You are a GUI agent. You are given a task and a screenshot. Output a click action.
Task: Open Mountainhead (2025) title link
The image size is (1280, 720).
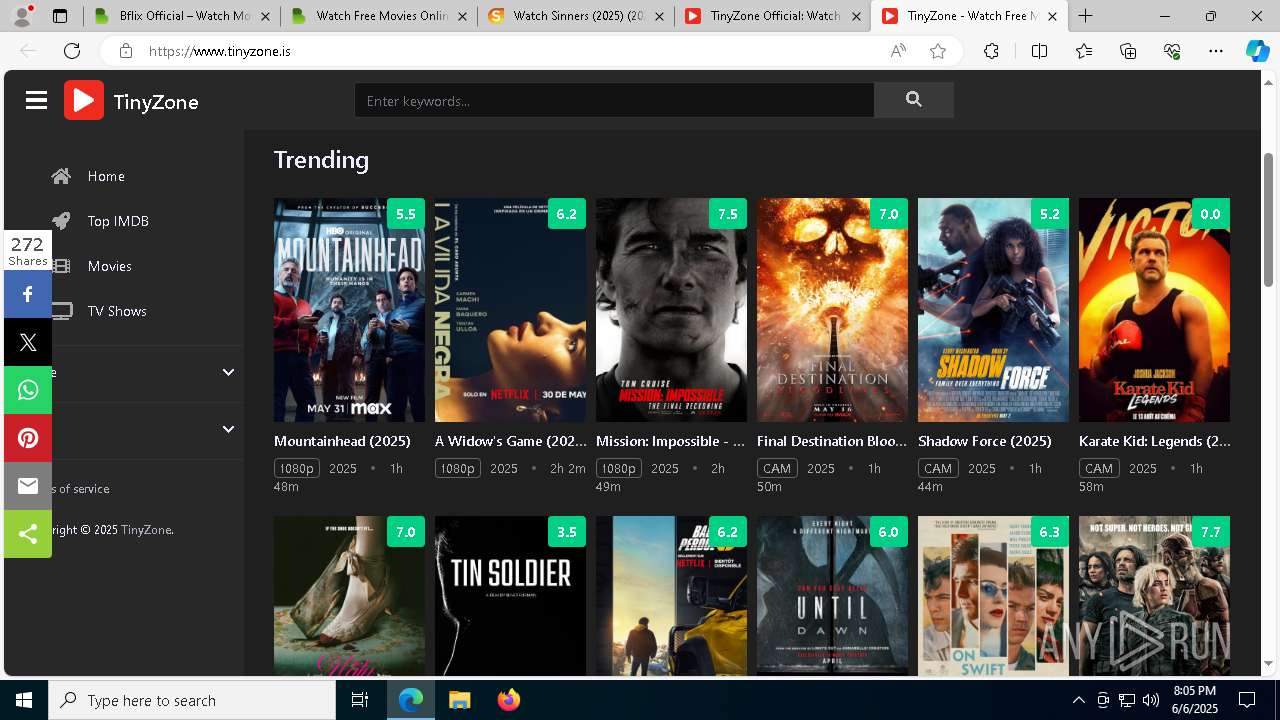342,441
